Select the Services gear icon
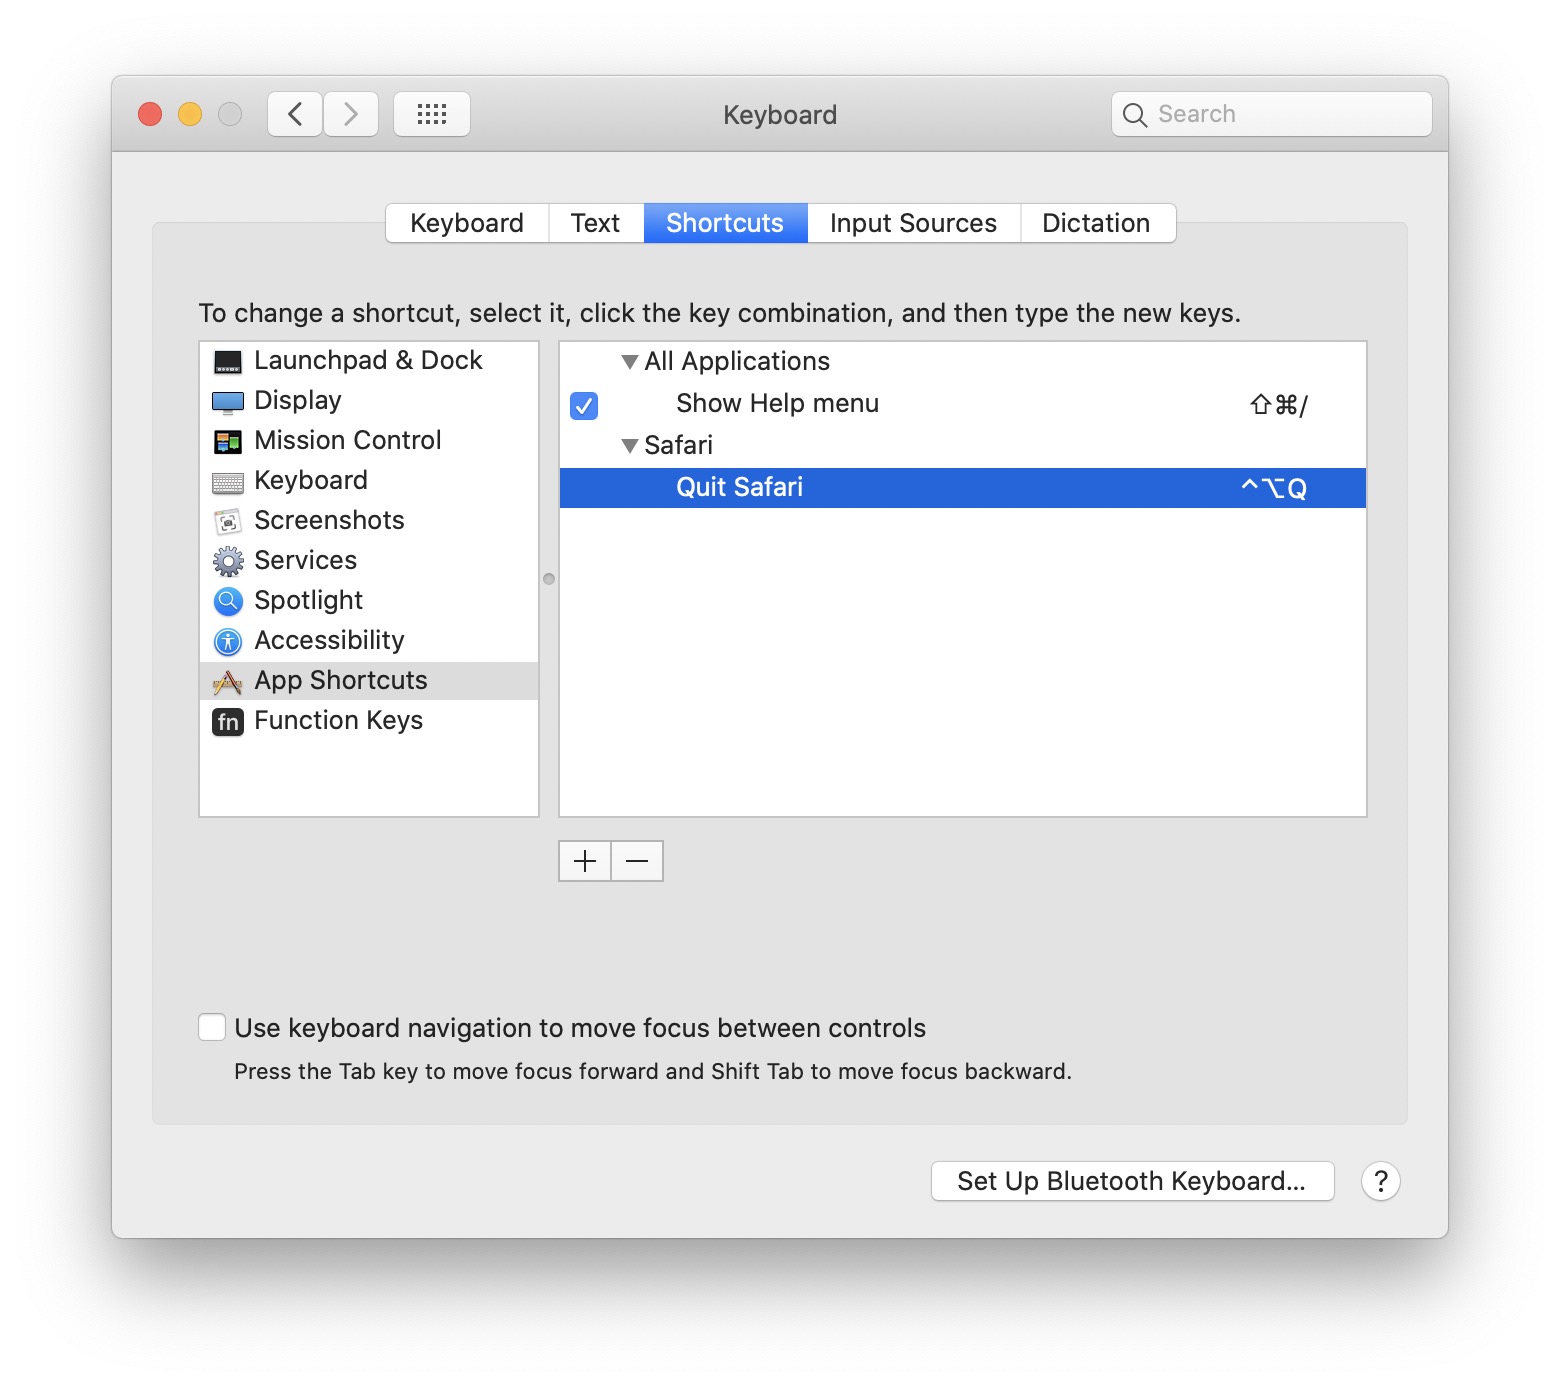The width and height of the screenshot is (1560, 1386). pyautogui.click(x=228, y=562)
